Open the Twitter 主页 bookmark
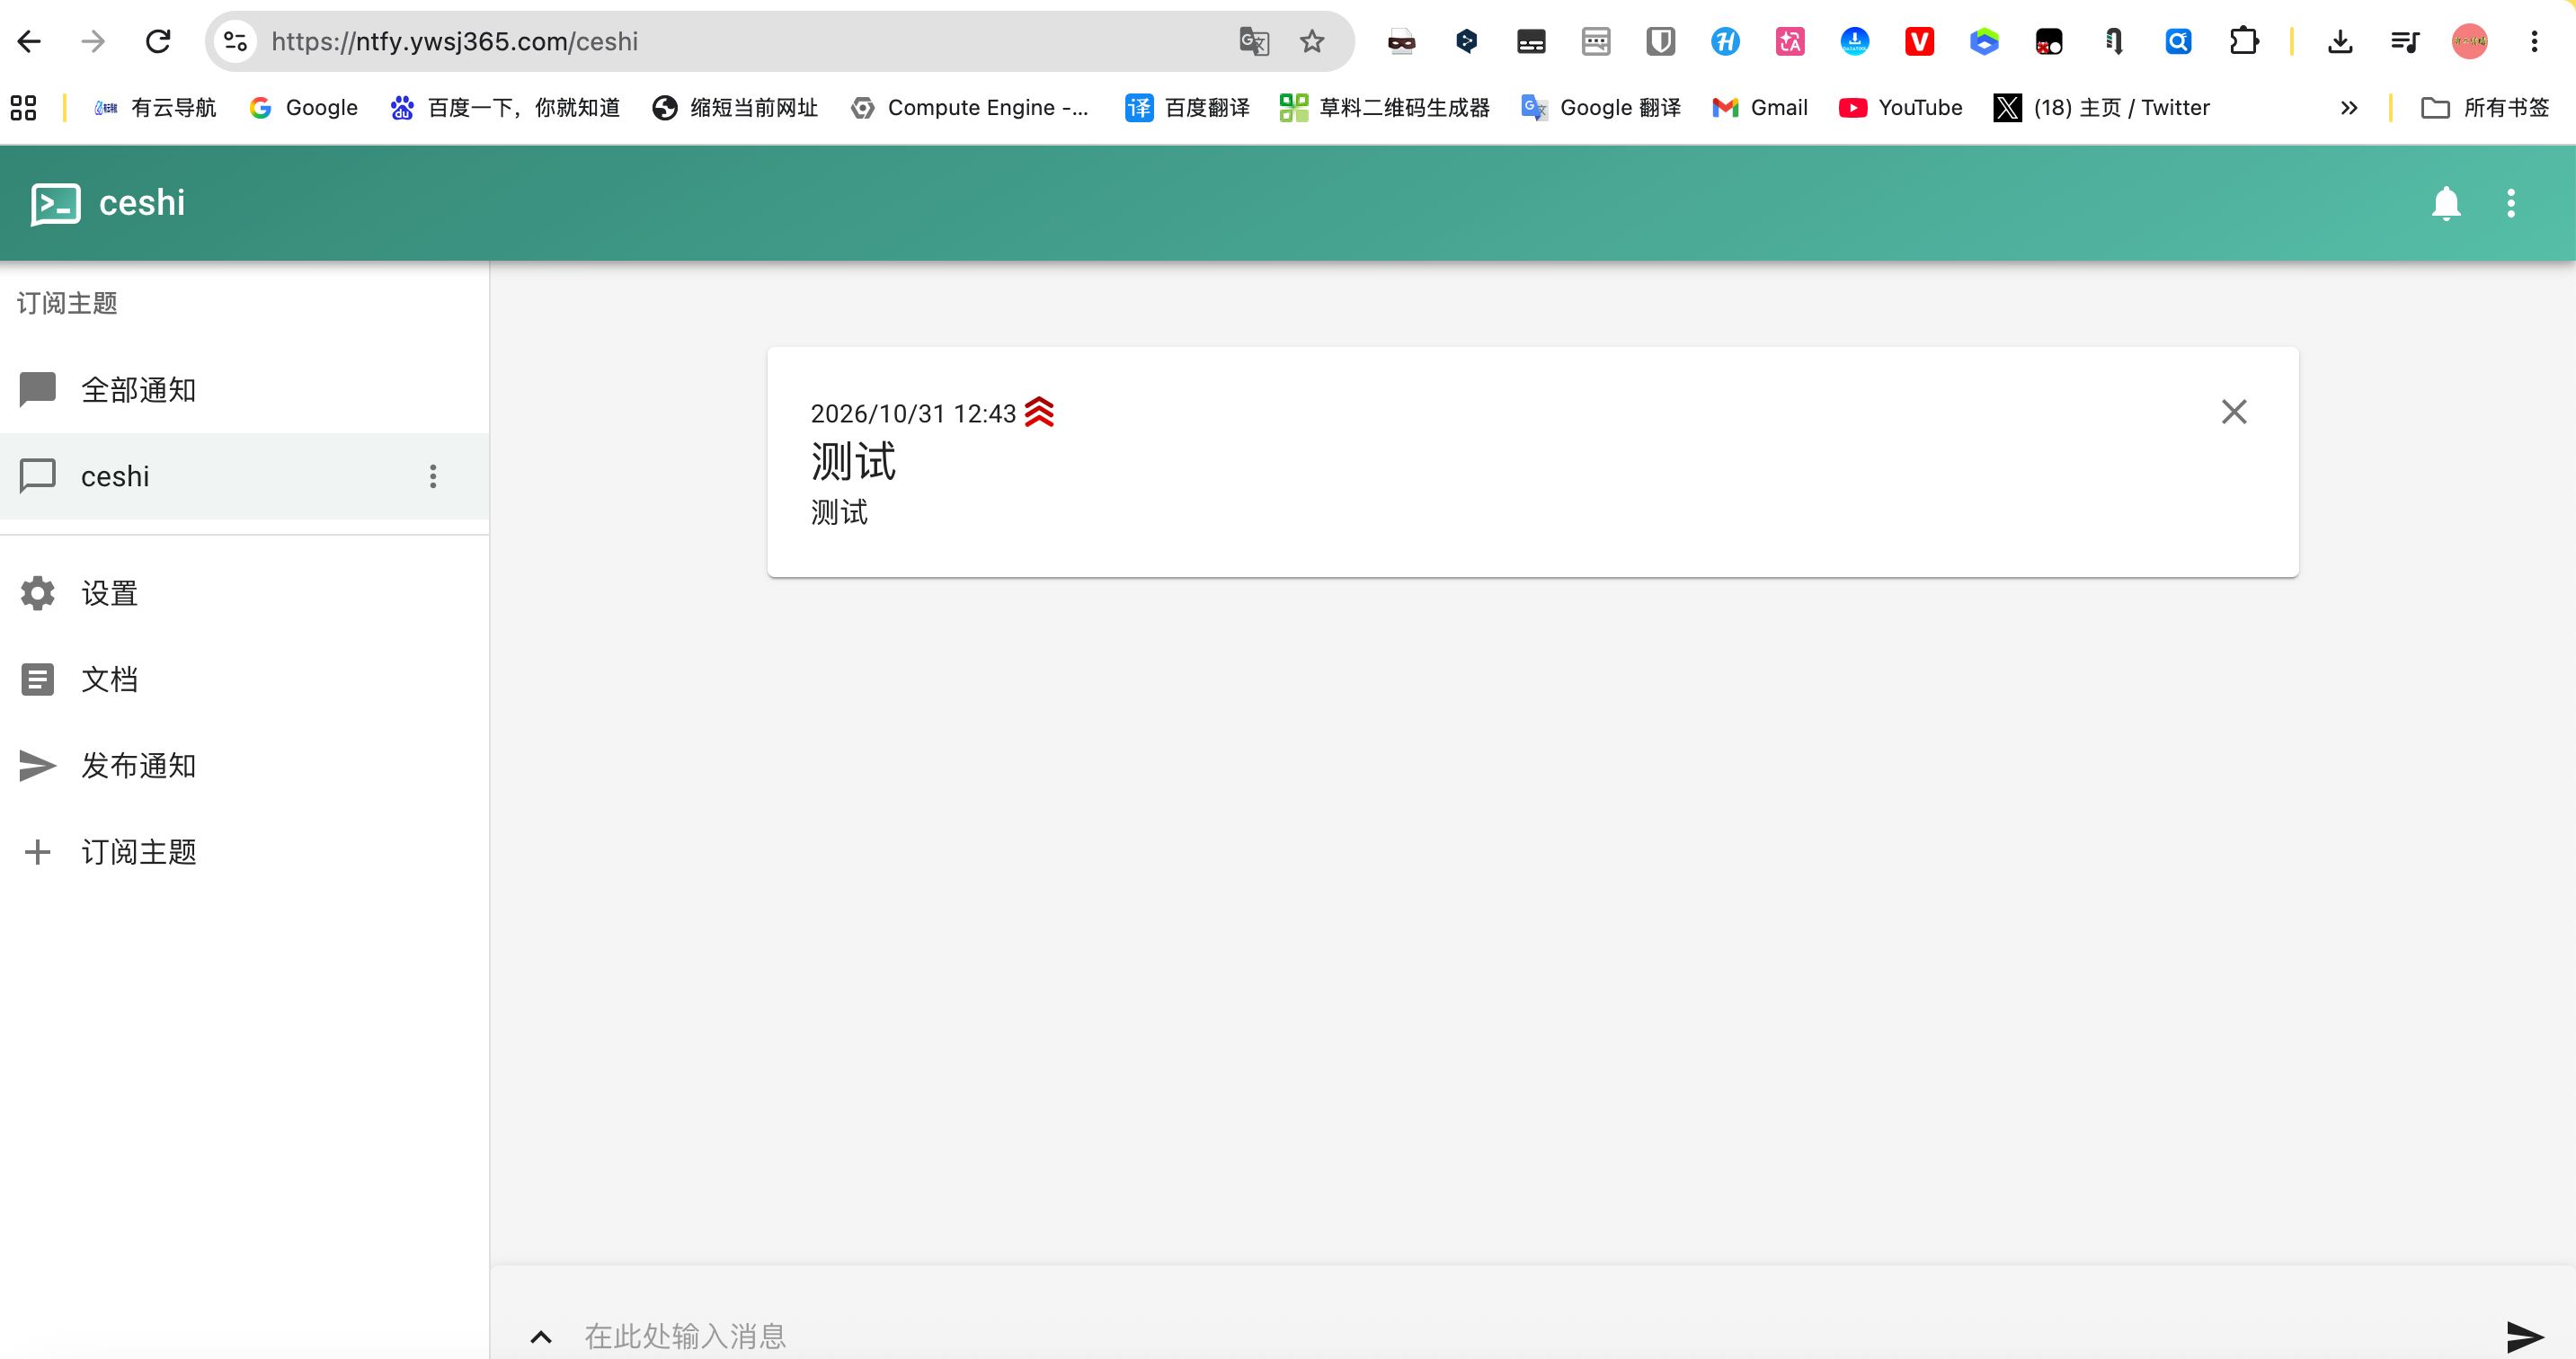 coord(2101,107)
